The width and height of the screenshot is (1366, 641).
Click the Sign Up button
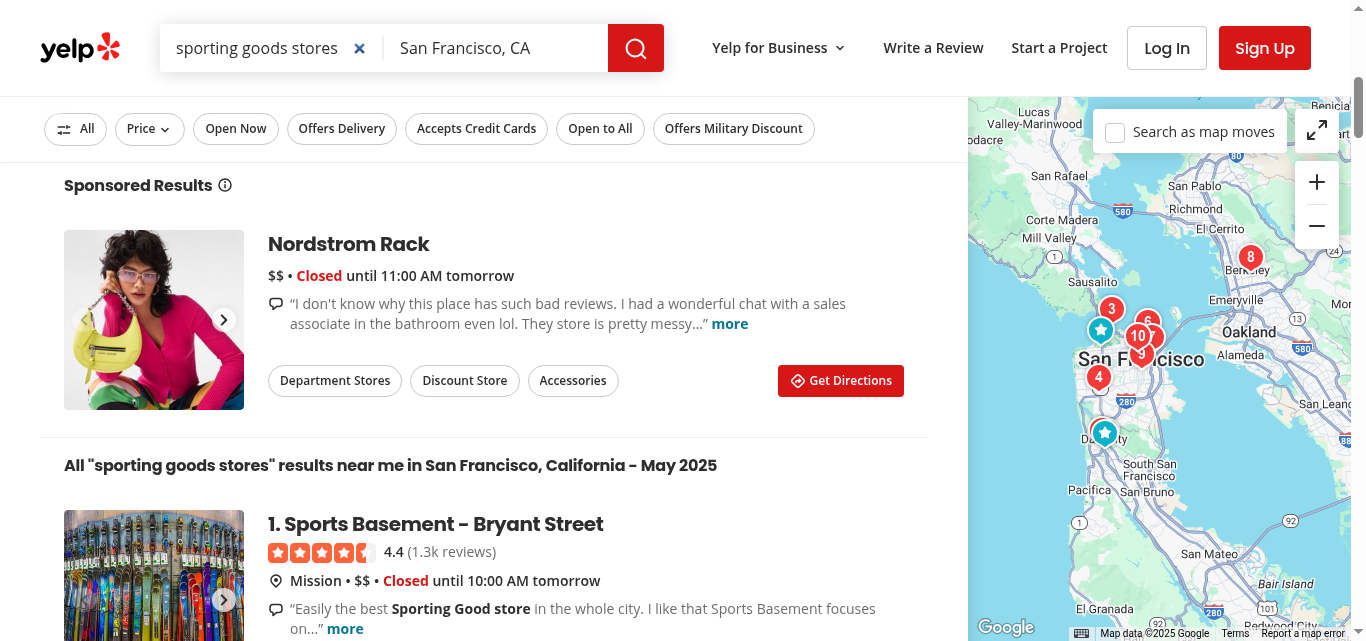1265,48
